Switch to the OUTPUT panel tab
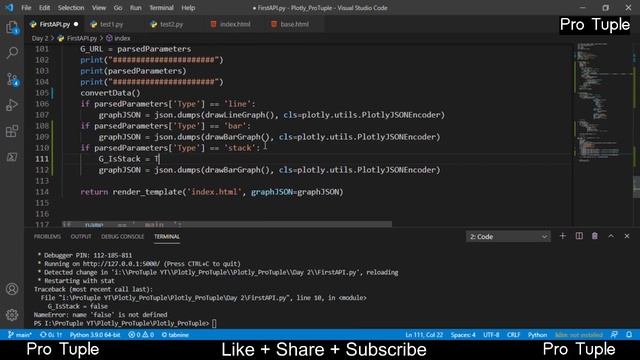The height and width of the screenshot is (360, 640). coord(81,236)
